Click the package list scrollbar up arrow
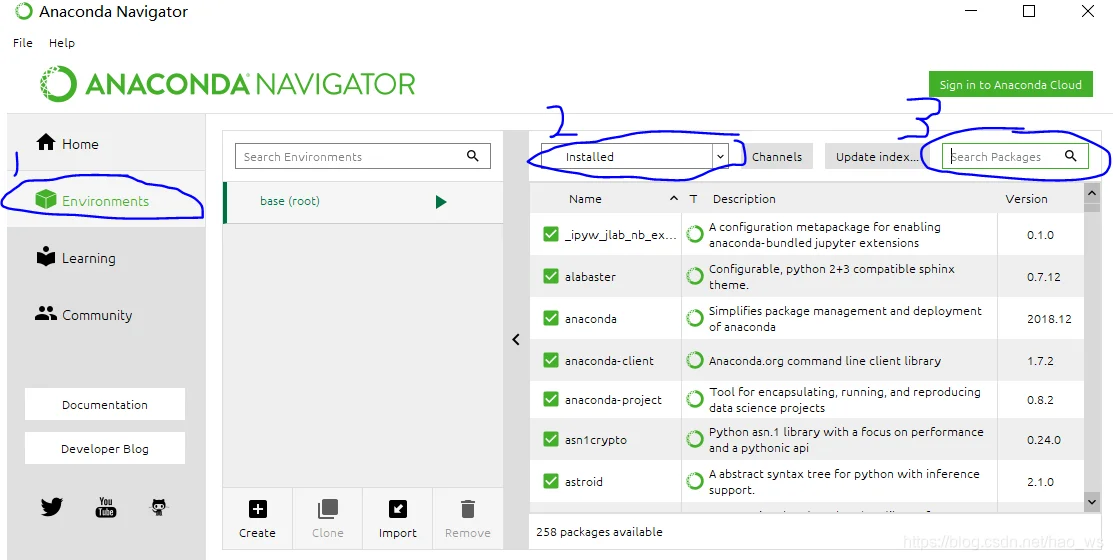1113x560 pixels. (x=1092, y=192)
